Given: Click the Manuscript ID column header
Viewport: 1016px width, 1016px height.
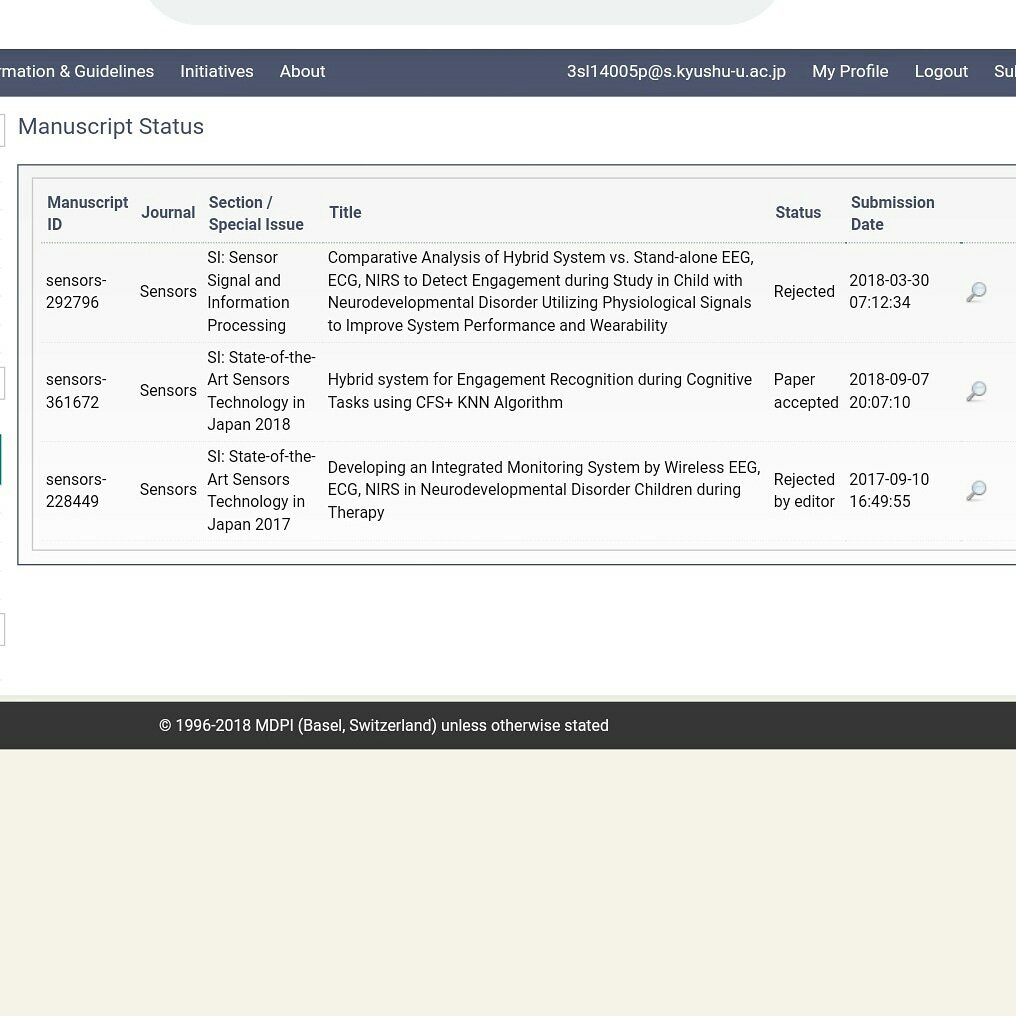Looking at the screenshot, I should point(87,213).
